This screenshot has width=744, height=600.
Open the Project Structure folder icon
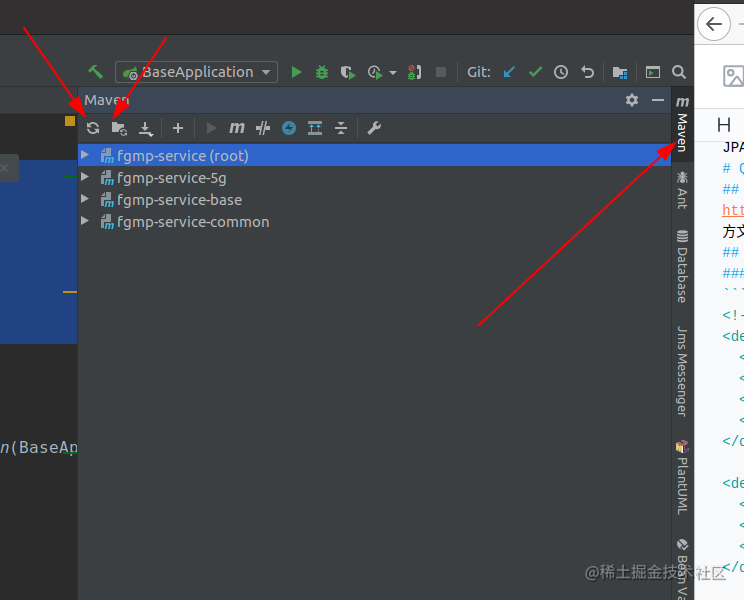[620, 73]
